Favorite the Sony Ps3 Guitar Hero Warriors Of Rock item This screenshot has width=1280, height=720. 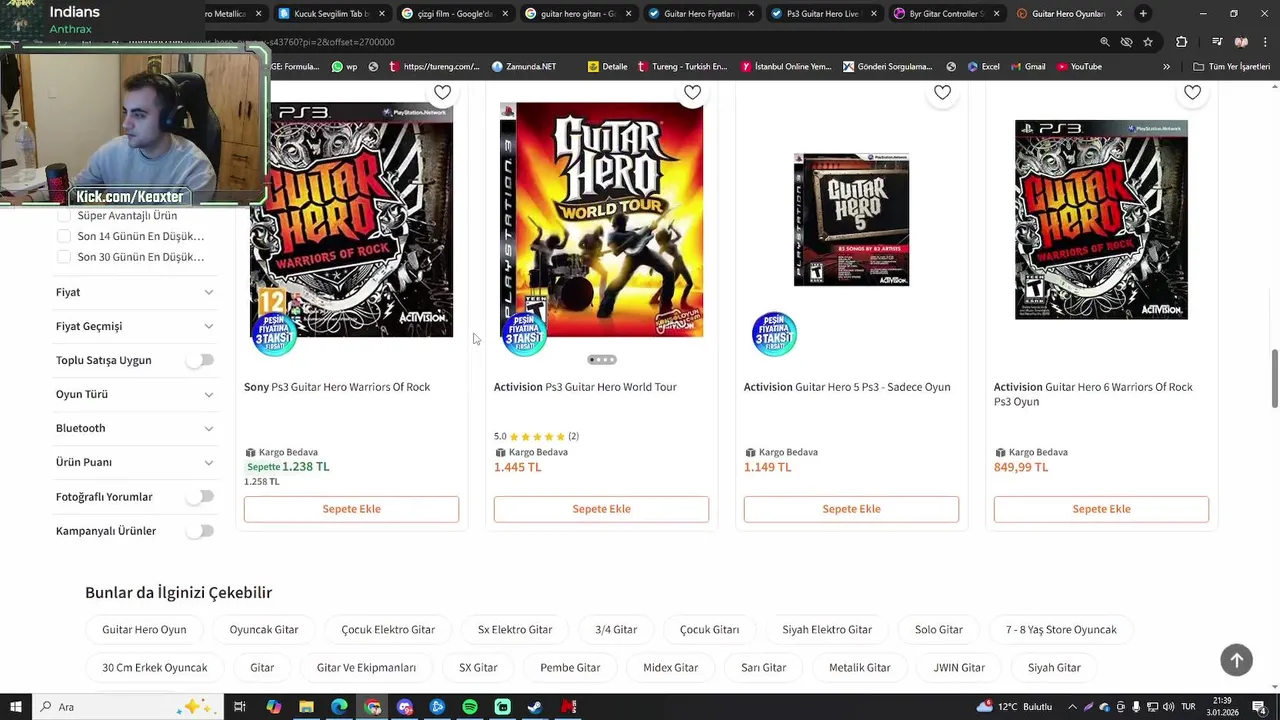point(442,92)
